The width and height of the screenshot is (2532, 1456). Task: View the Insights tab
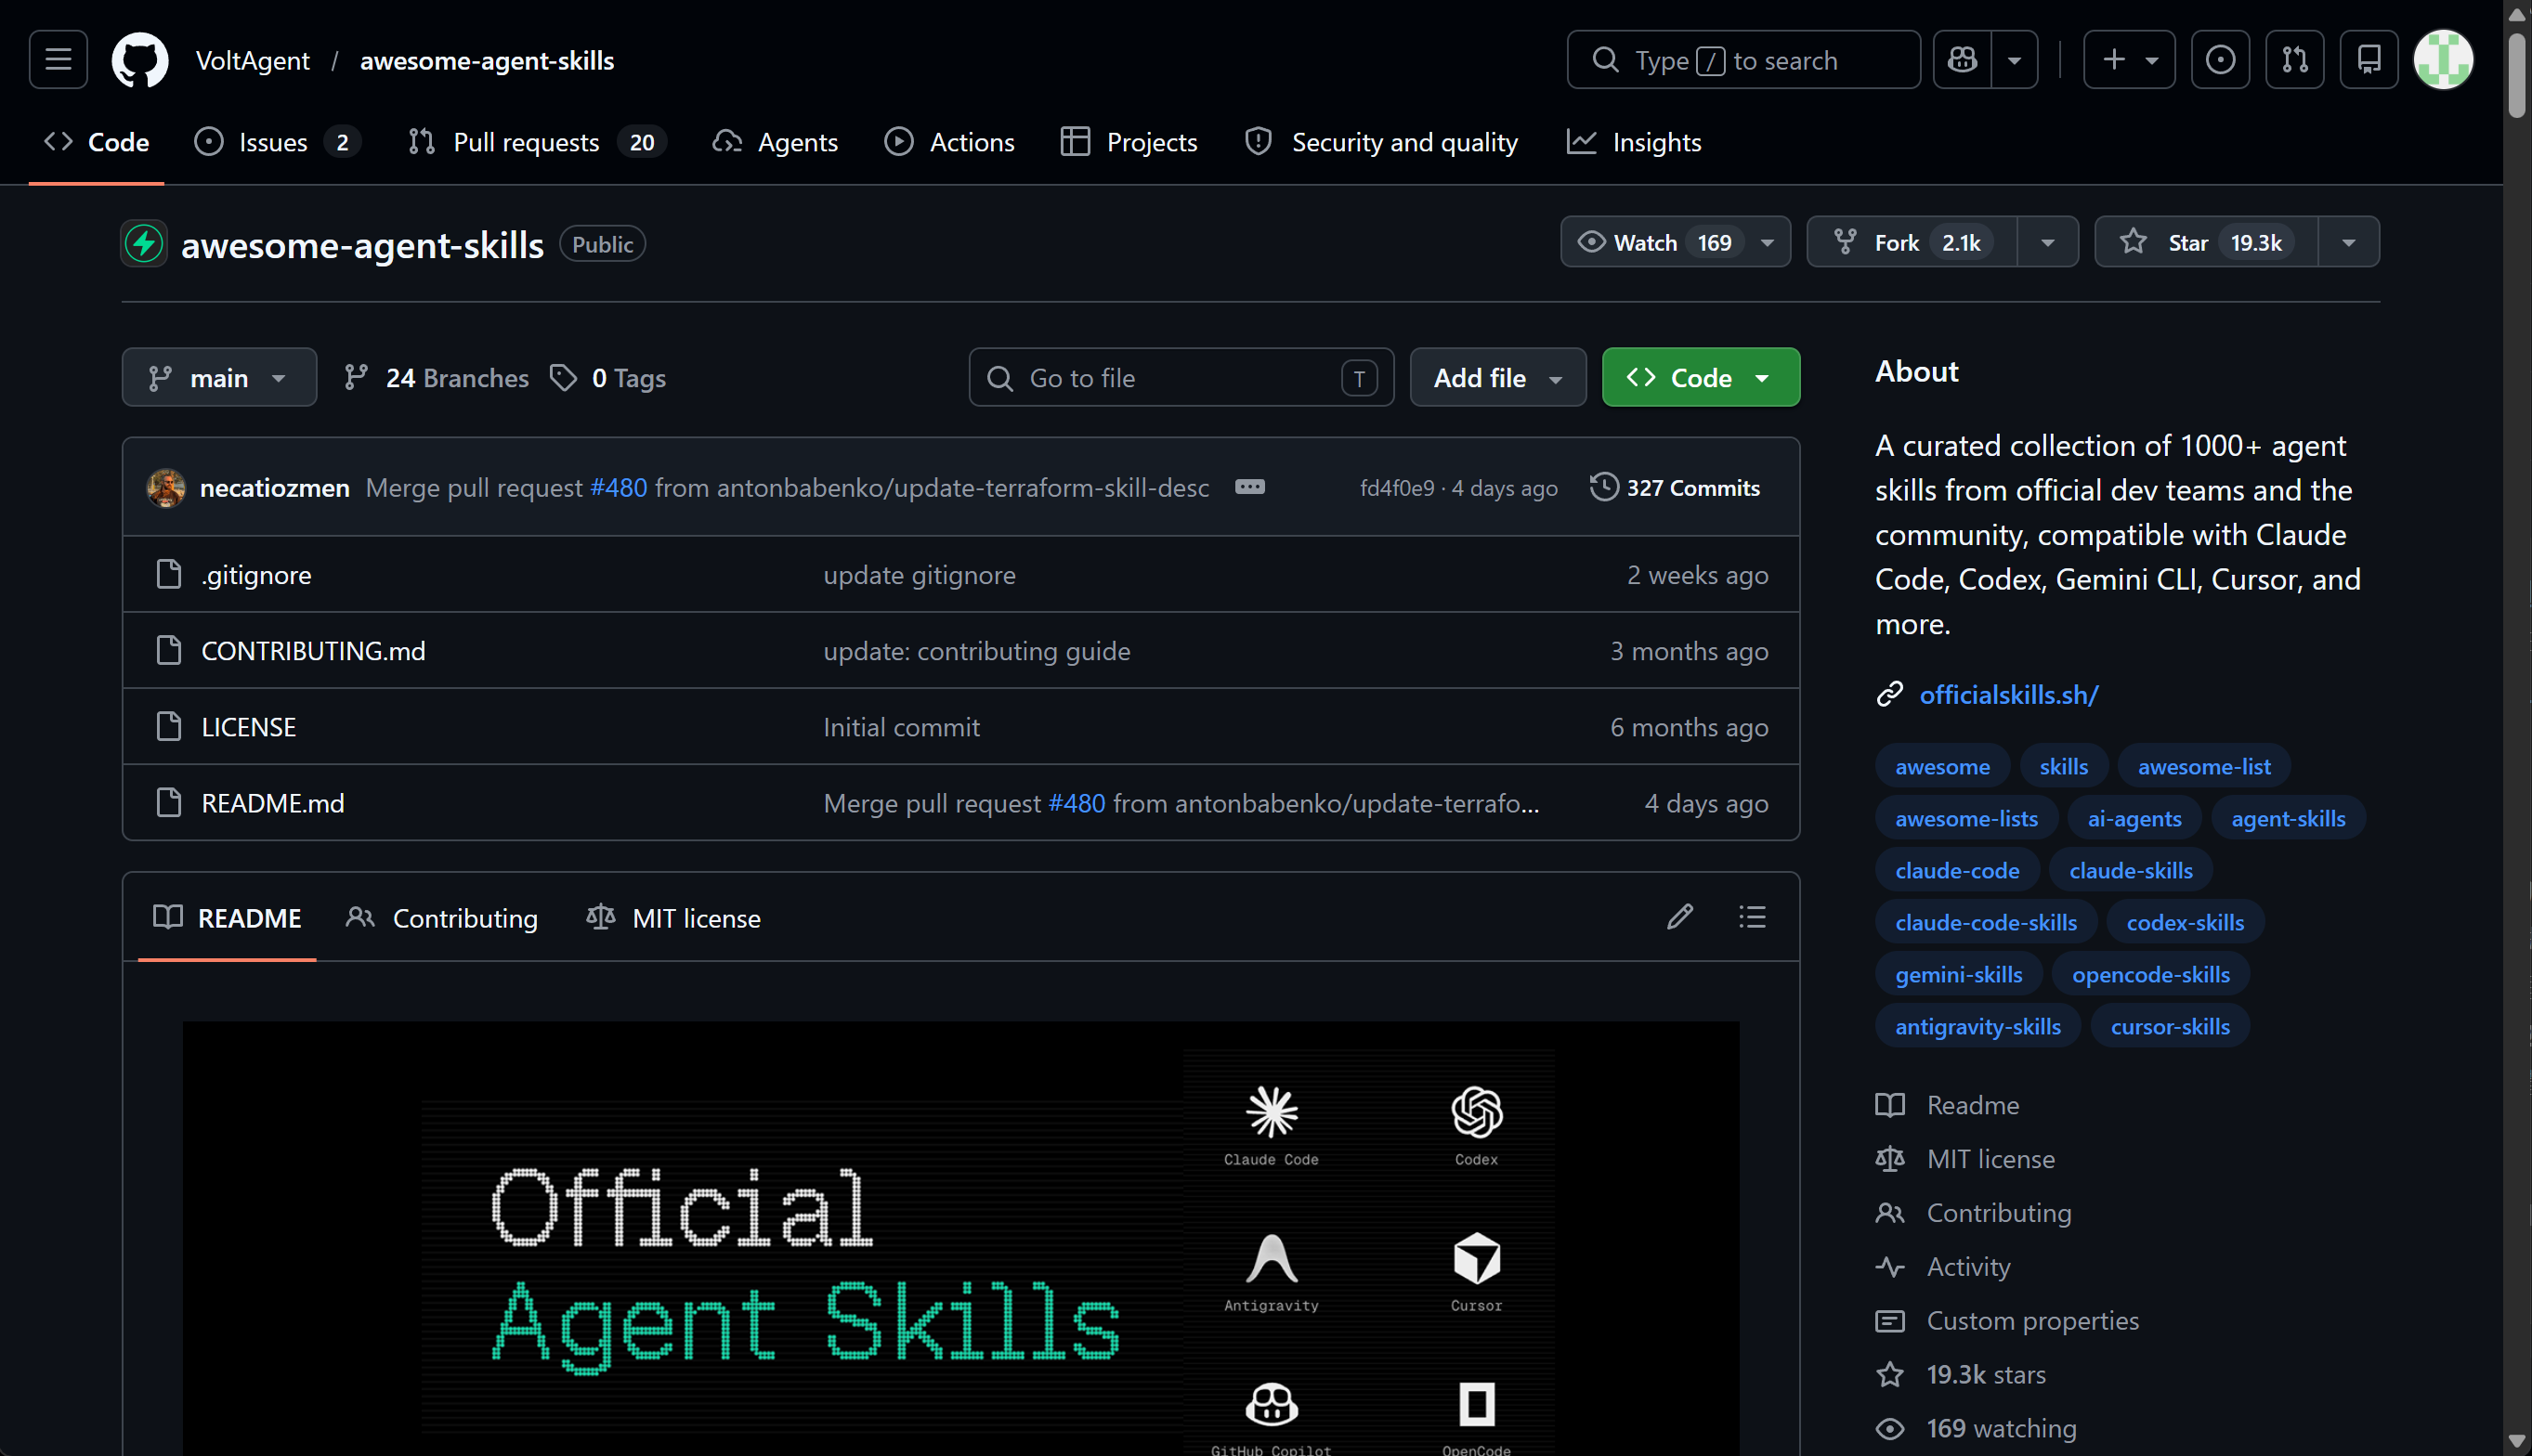[1634, 142]
